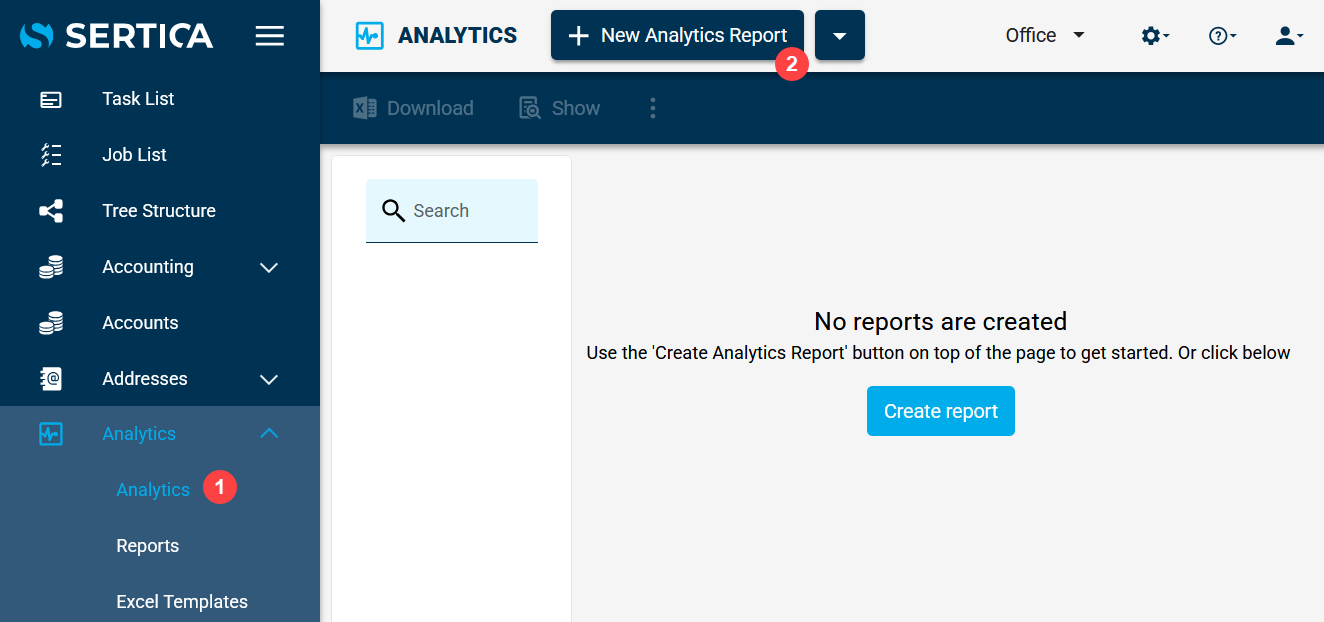Open the user profile menu
The width and height of the screenshot is (1324, 622).
[x=1289, y=36]
